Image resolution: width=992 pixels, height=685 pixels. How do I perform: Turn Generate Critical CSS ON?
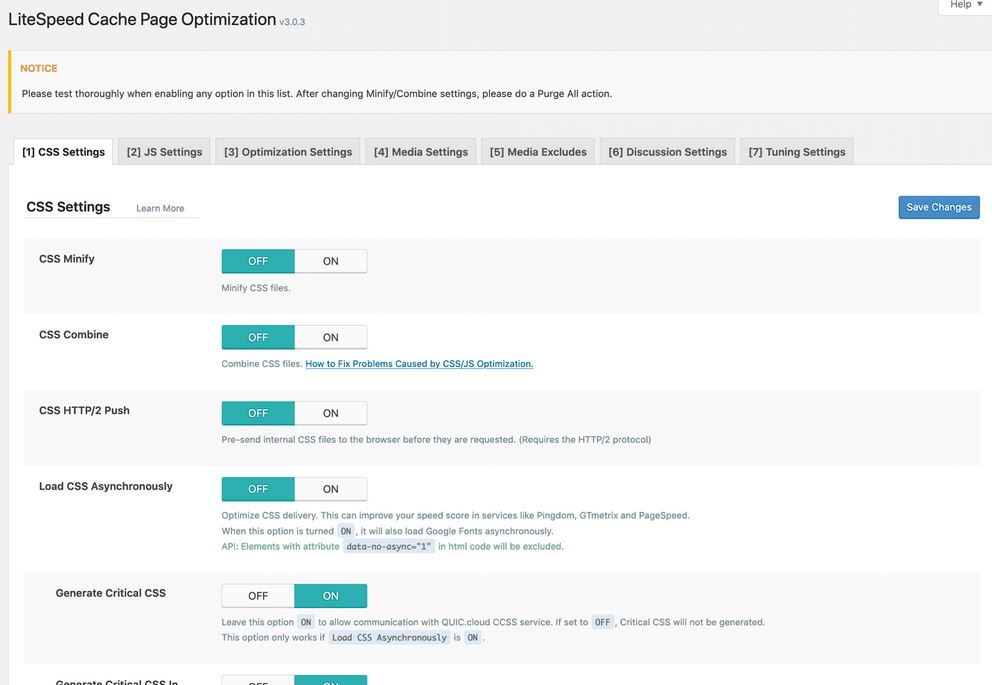(x=331, y=596)
